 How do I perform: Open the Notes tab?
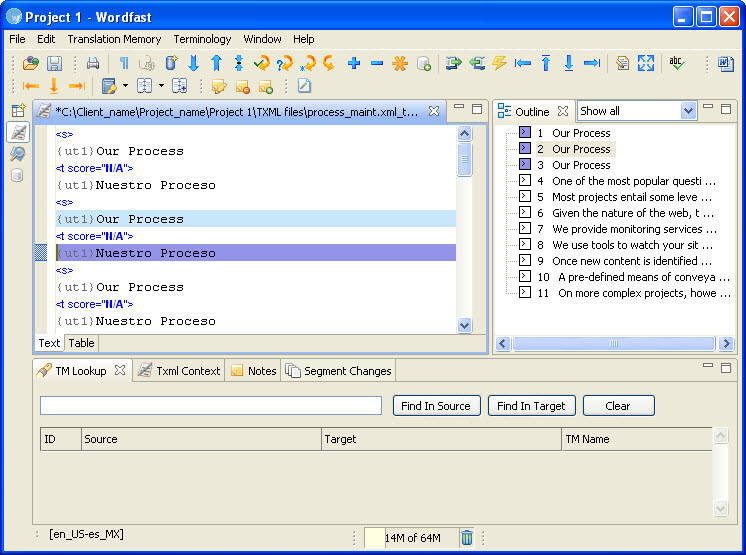(x=253, y=370)
